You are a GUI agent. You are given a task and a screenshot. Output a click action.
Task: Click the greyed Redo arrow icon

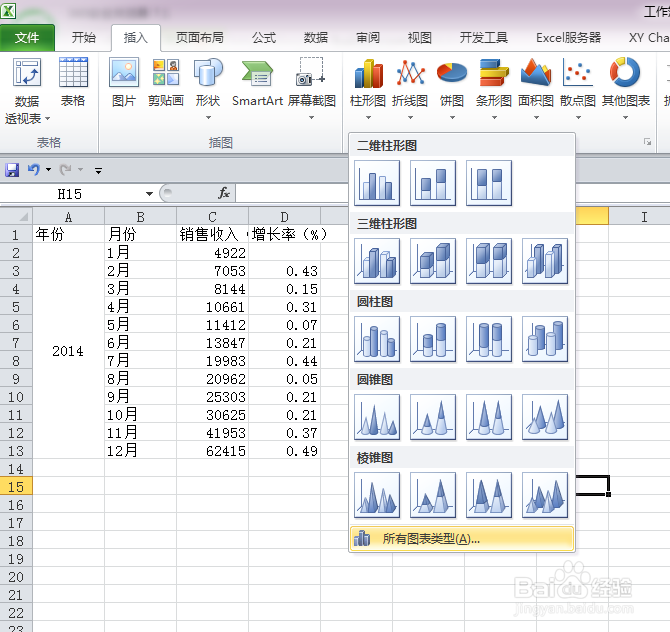pos(65,170)
